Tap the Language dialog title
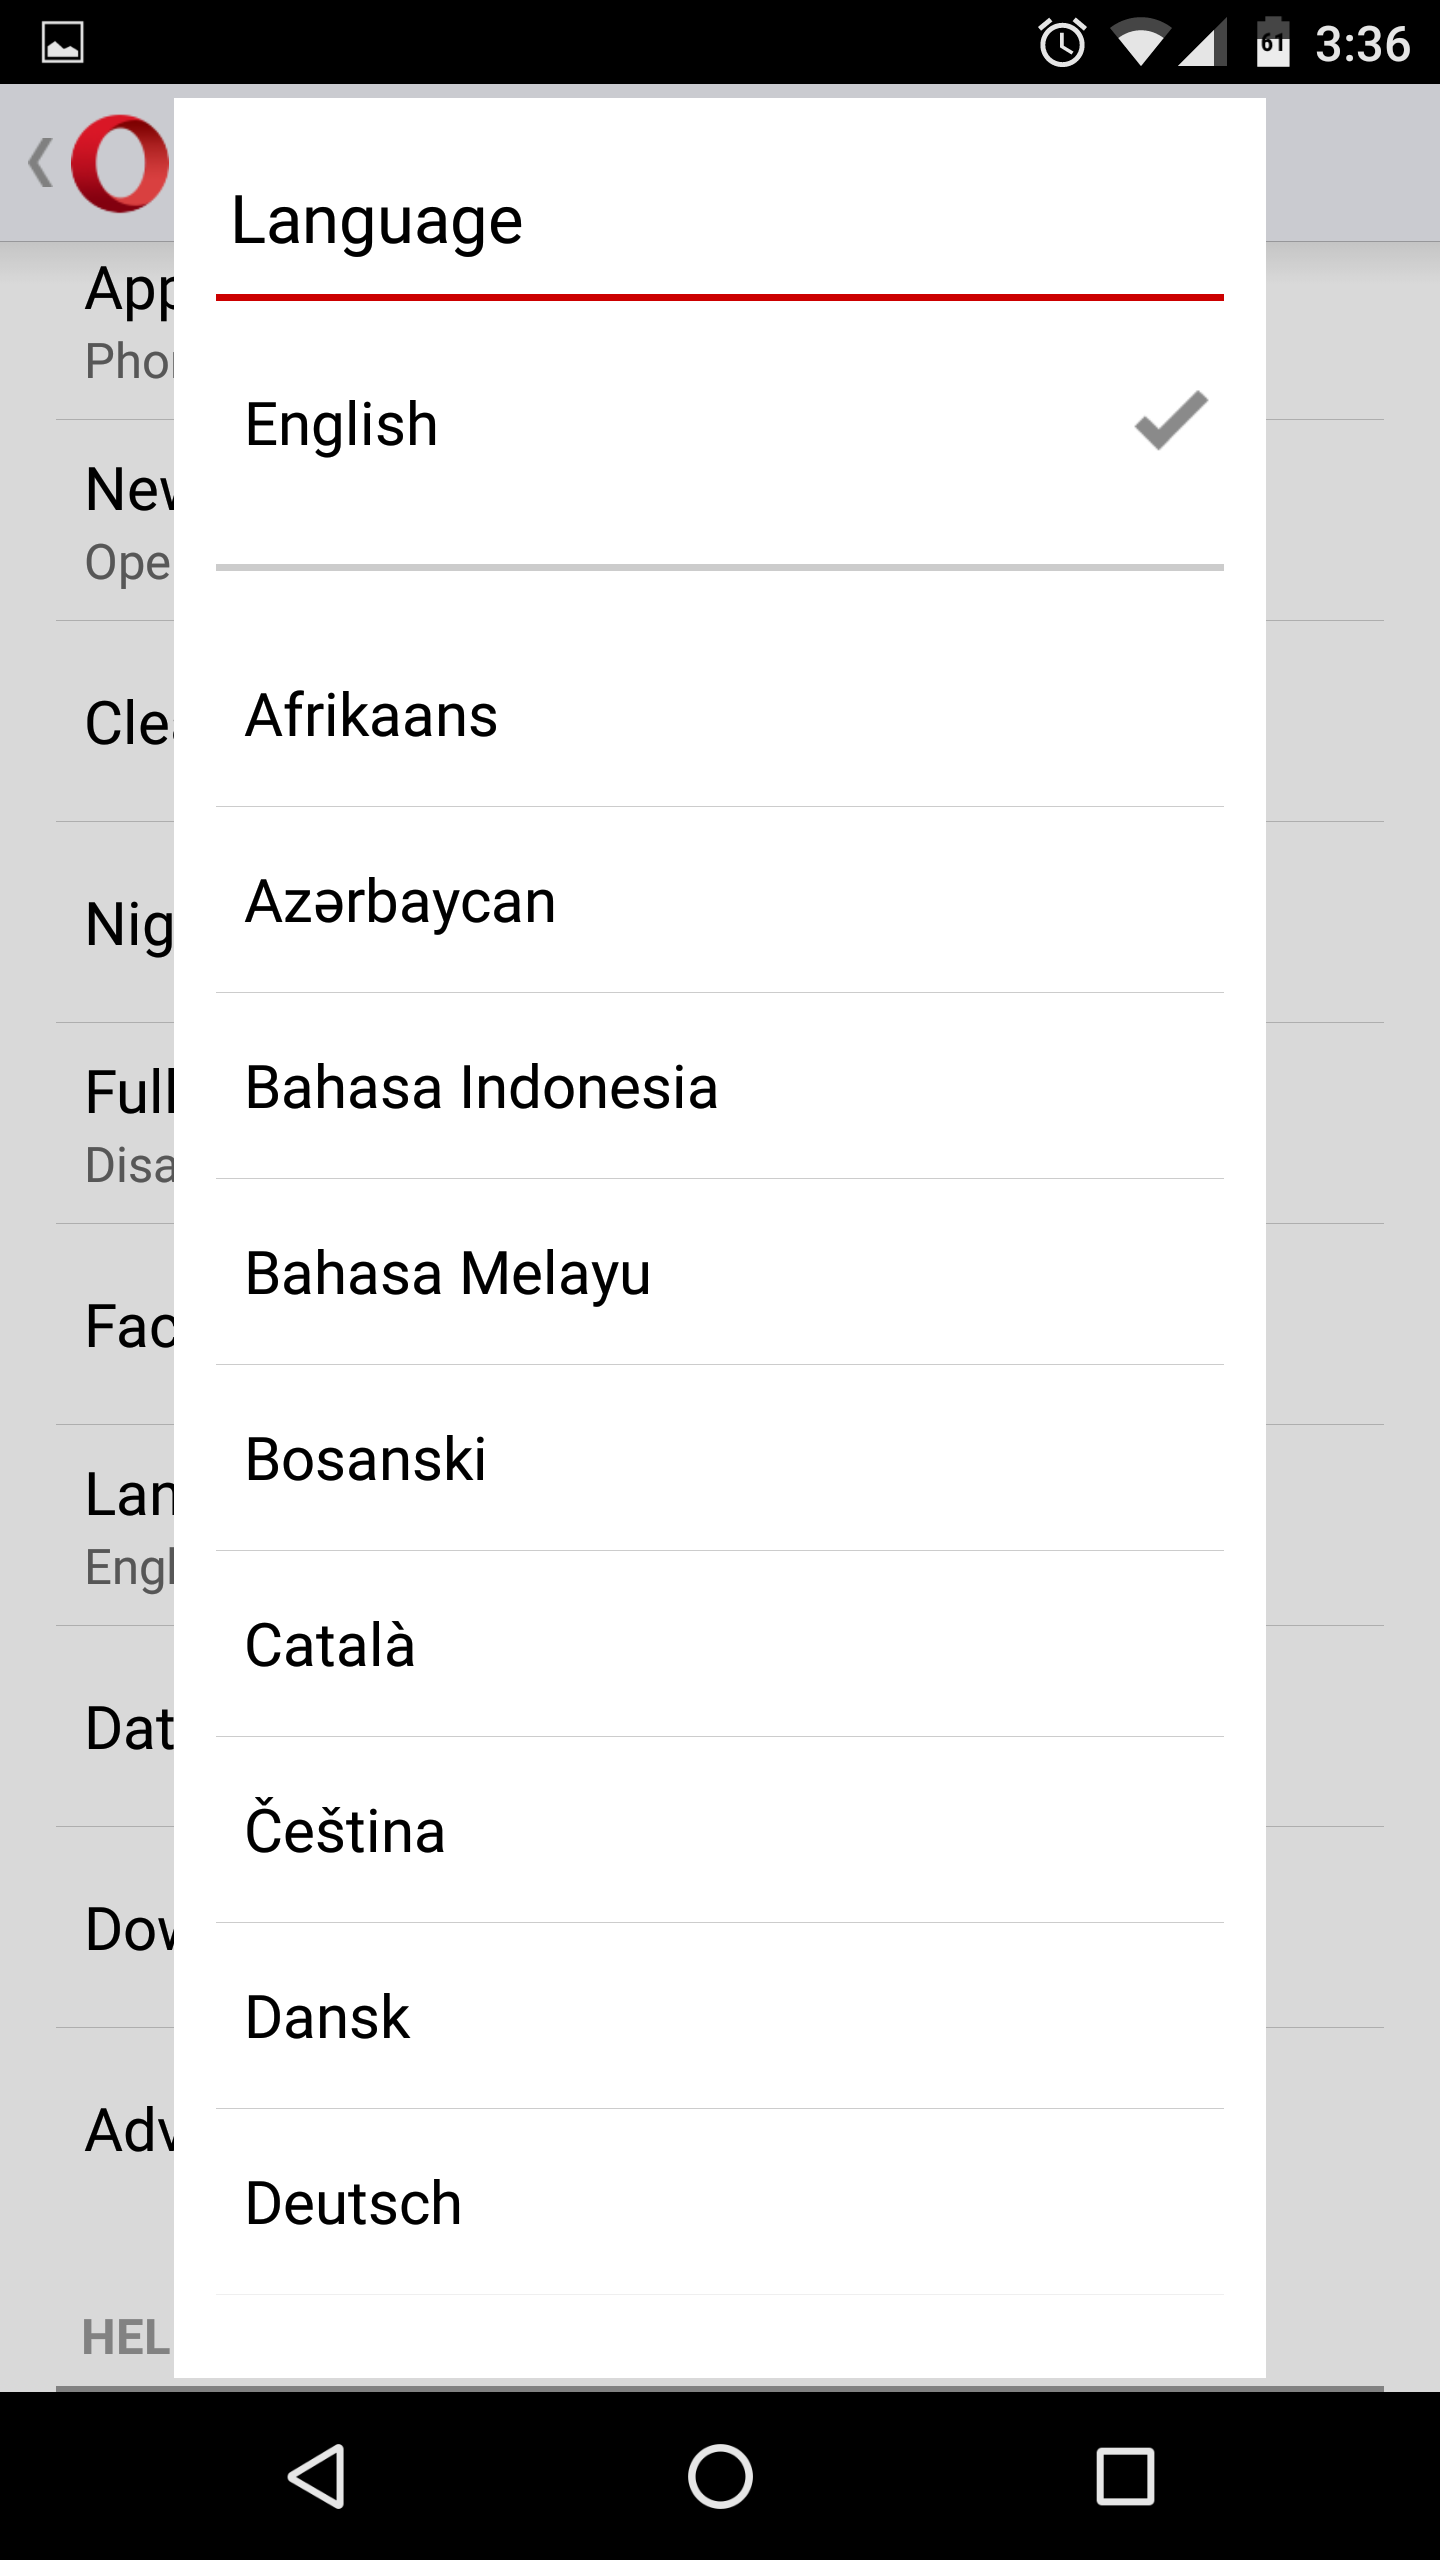 (x=377, y=220)
